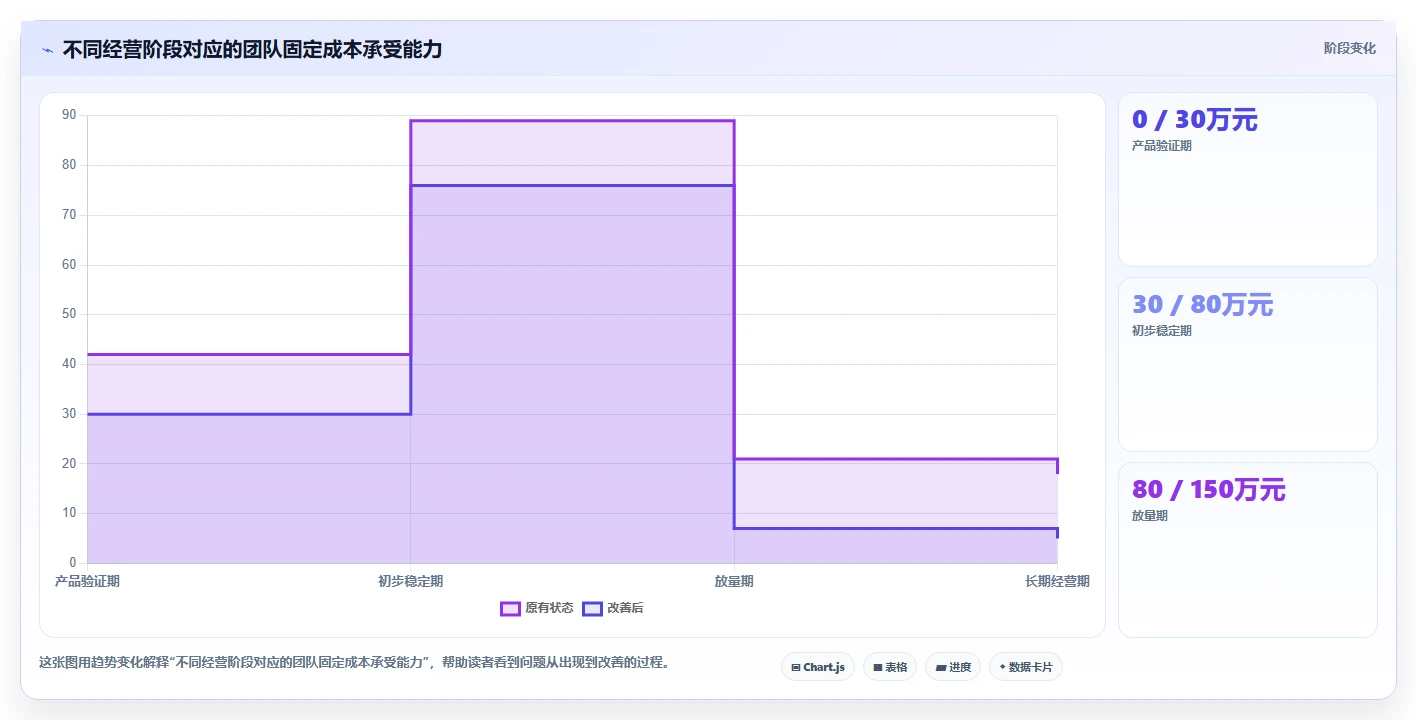Click the Chart.js tag

click(818, 667)
